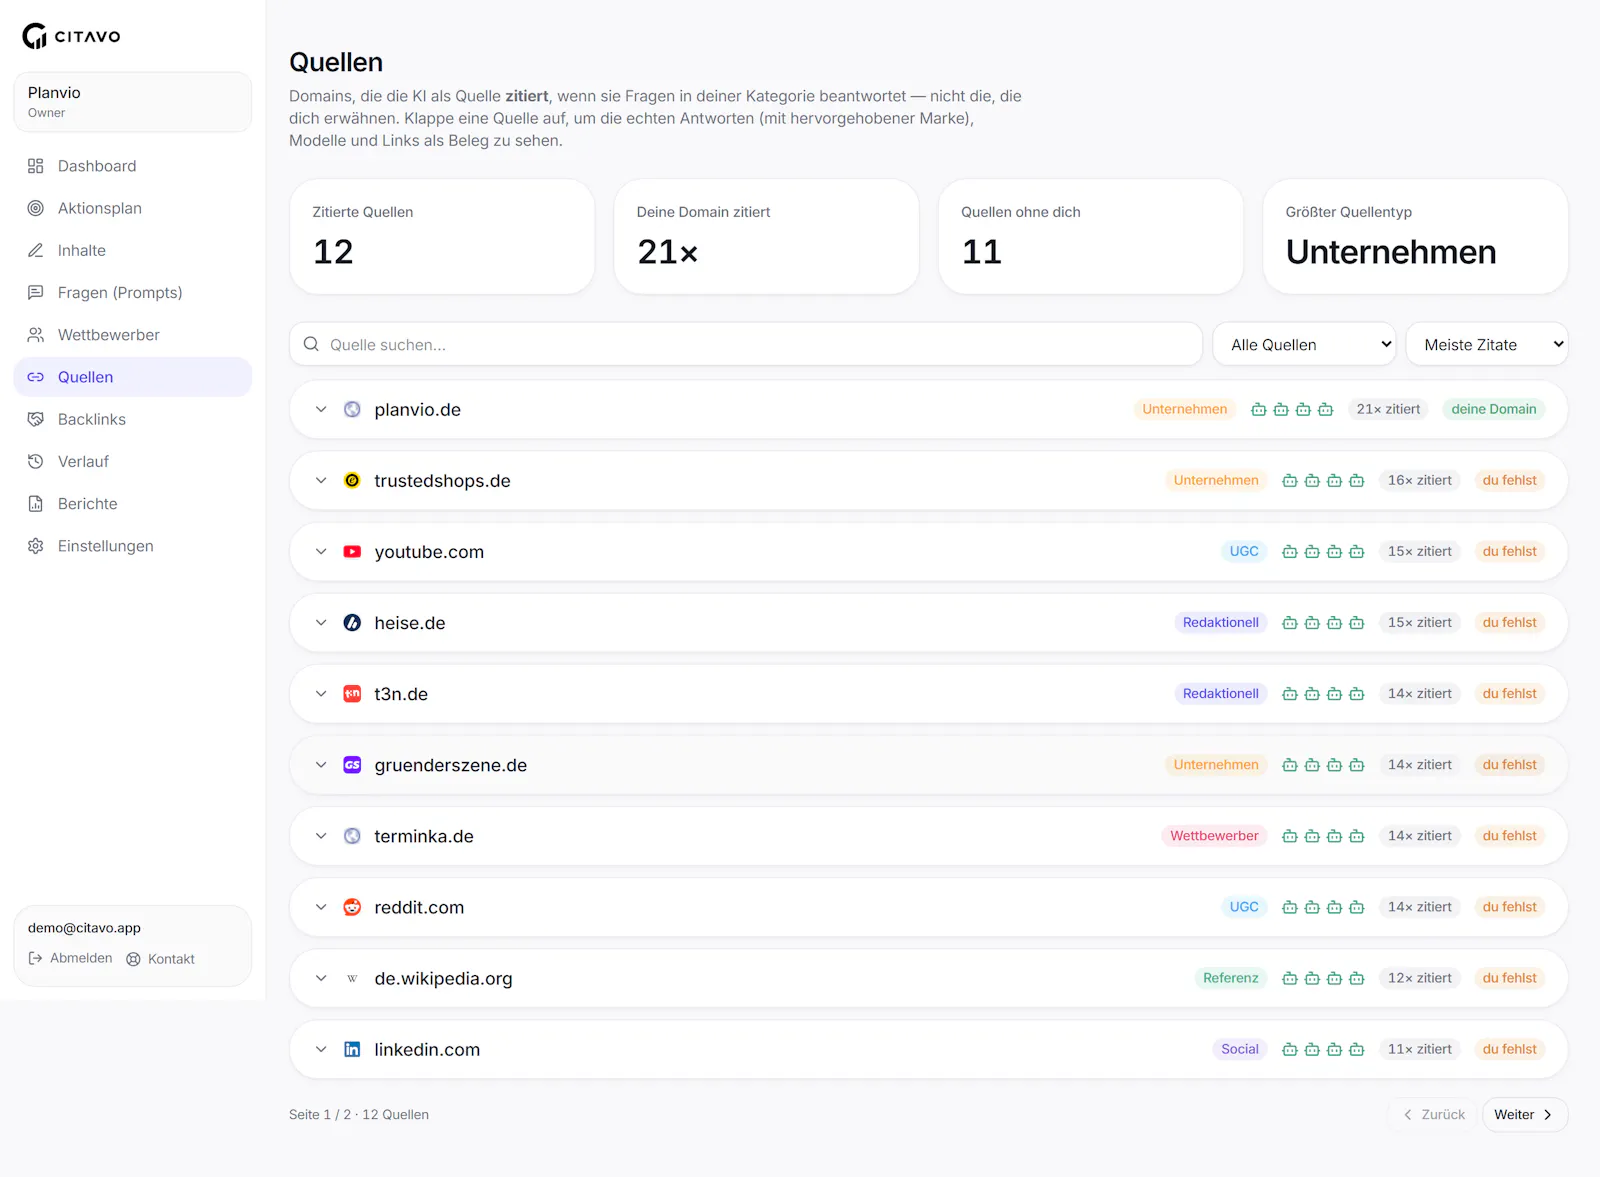Expand the youtube.com row chevron

[321, 552]
